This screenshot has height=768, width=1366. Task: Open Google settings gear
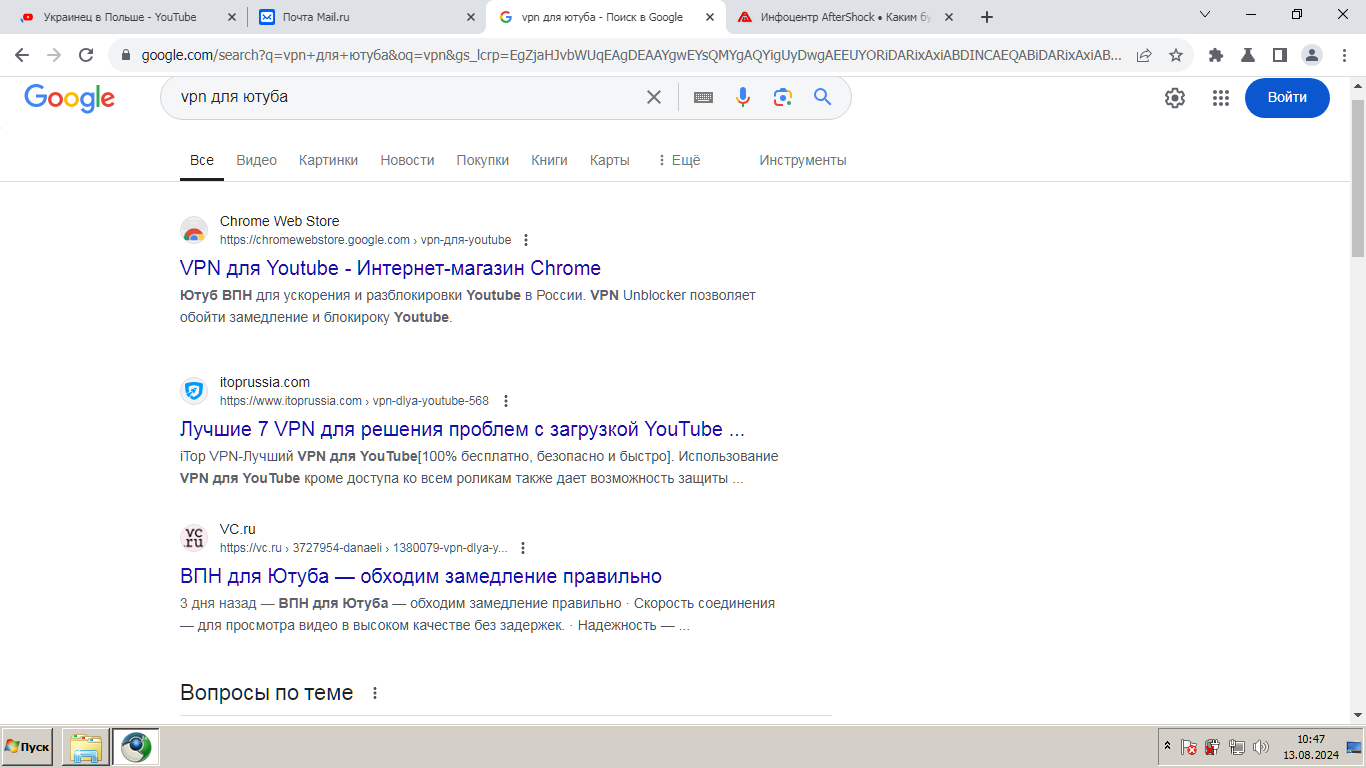1175,98
